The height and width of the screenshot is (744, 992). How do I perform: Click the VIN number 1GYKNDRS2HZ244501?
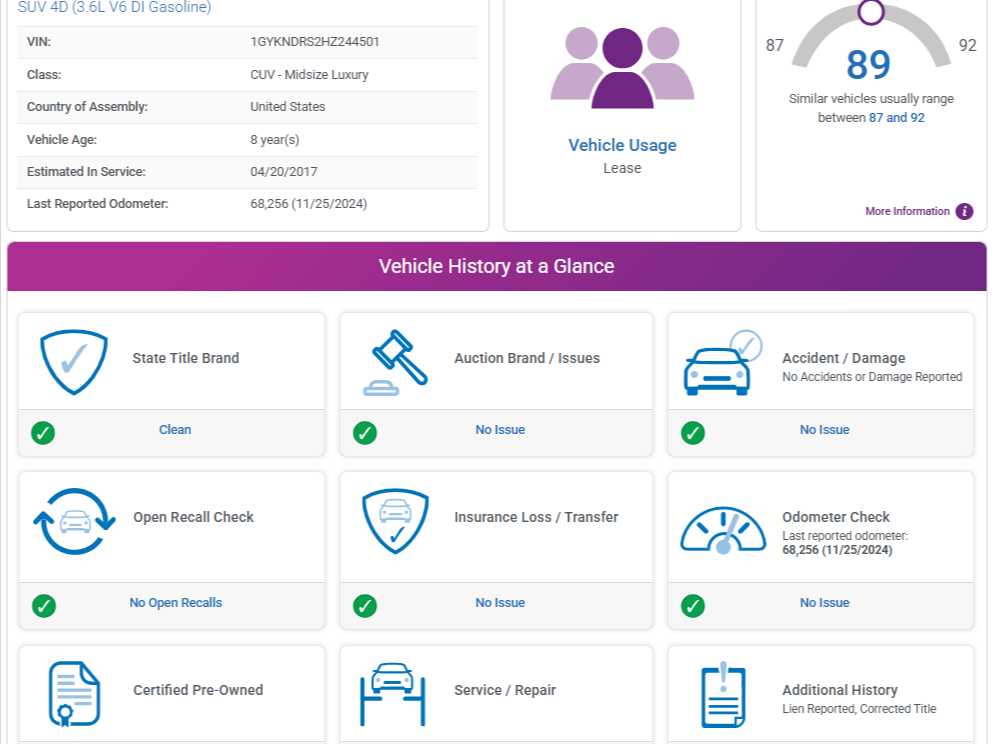click(314, 42)
